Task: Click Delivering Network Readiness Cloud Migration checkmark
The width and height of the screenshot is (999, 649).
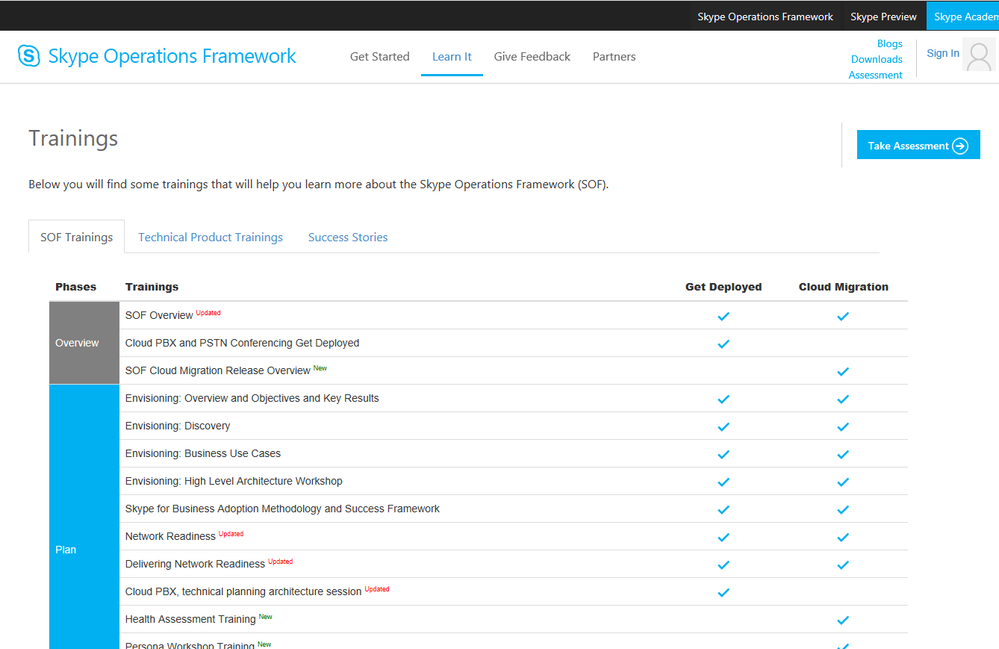Action: click(843, 565)
